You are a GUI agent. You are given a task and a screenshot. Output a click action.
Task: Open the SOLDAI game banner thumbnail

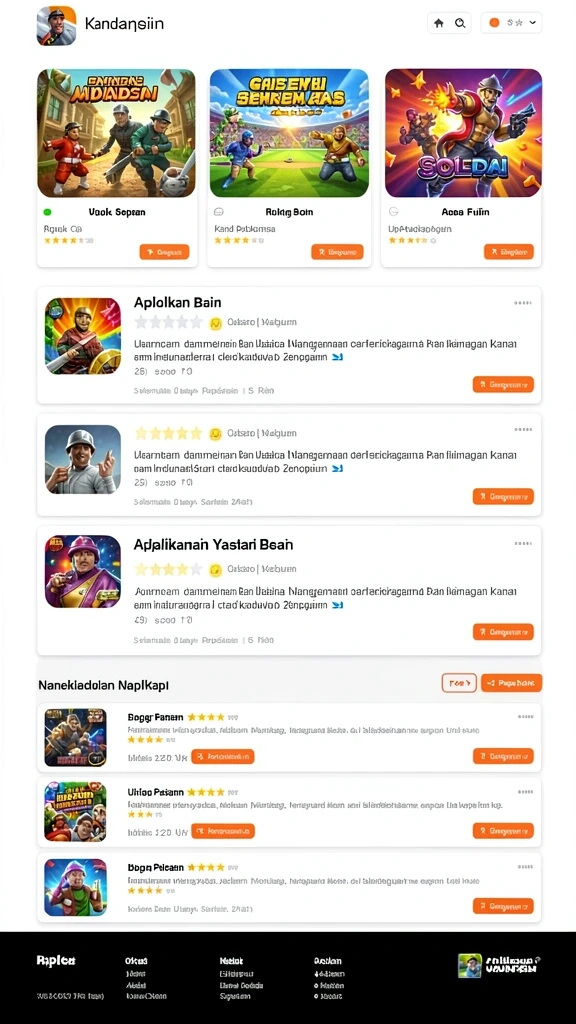coord(463,133)
